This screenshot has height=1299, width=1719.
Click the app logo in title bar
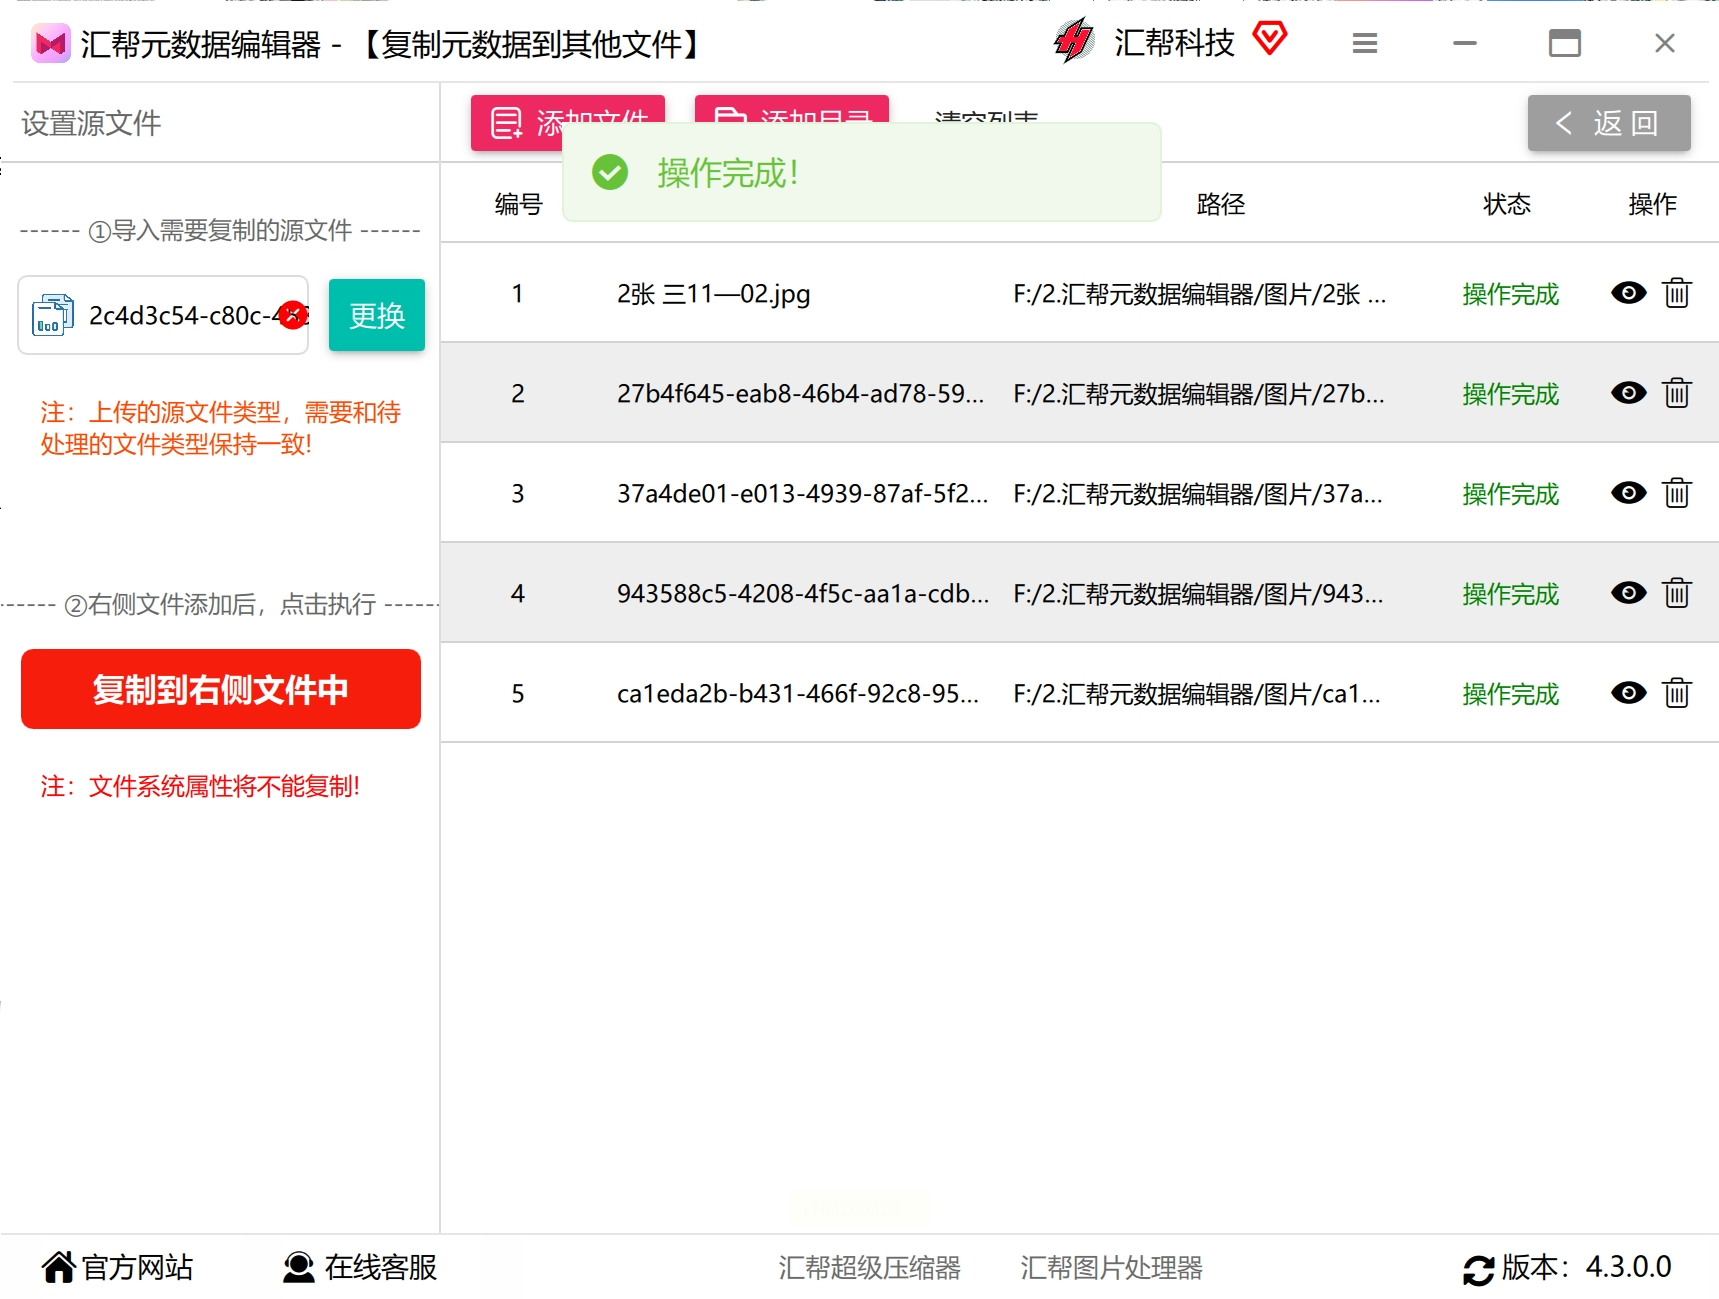[x=50, y=44]
